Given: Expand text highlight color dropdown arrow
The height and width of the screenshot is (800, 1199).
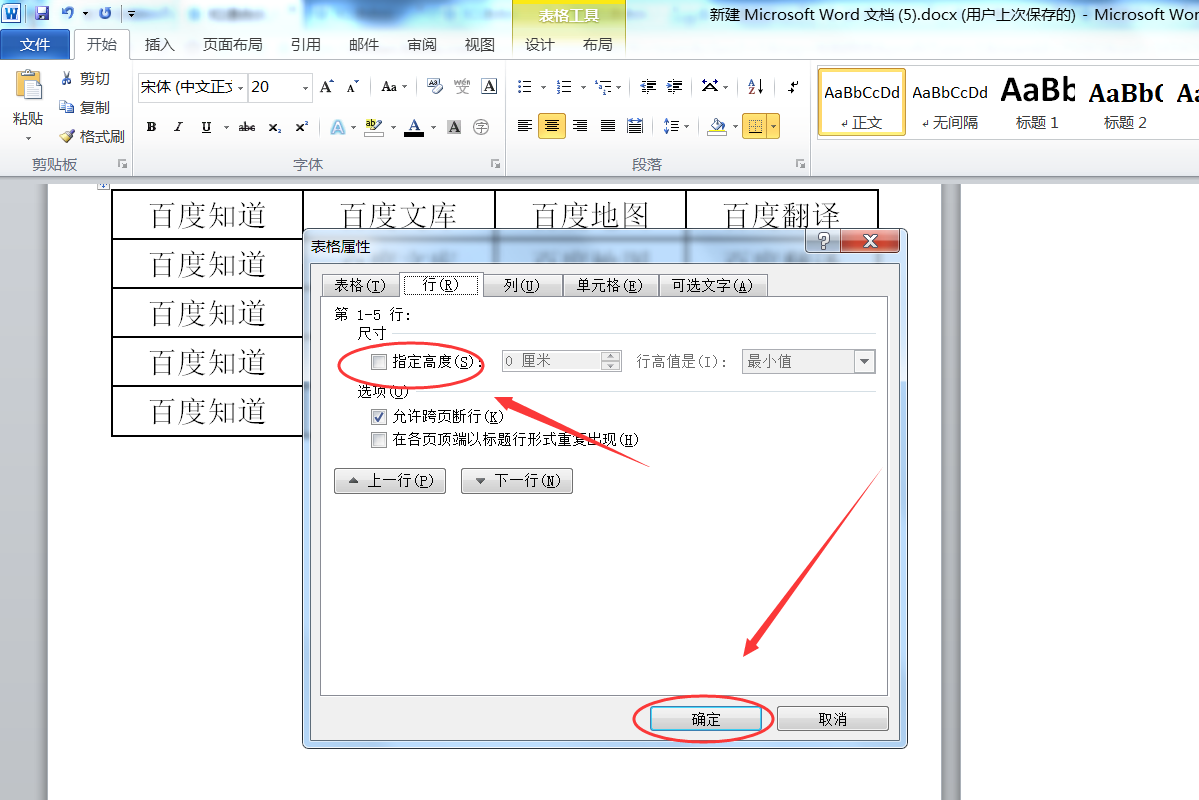Looking at the screenshot, I should [x=394, y=127].
